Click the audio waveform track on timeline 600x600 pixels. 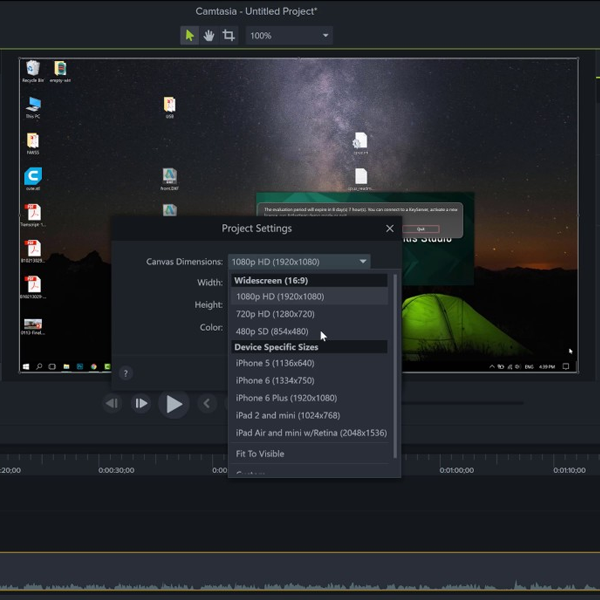click(300, 586)
